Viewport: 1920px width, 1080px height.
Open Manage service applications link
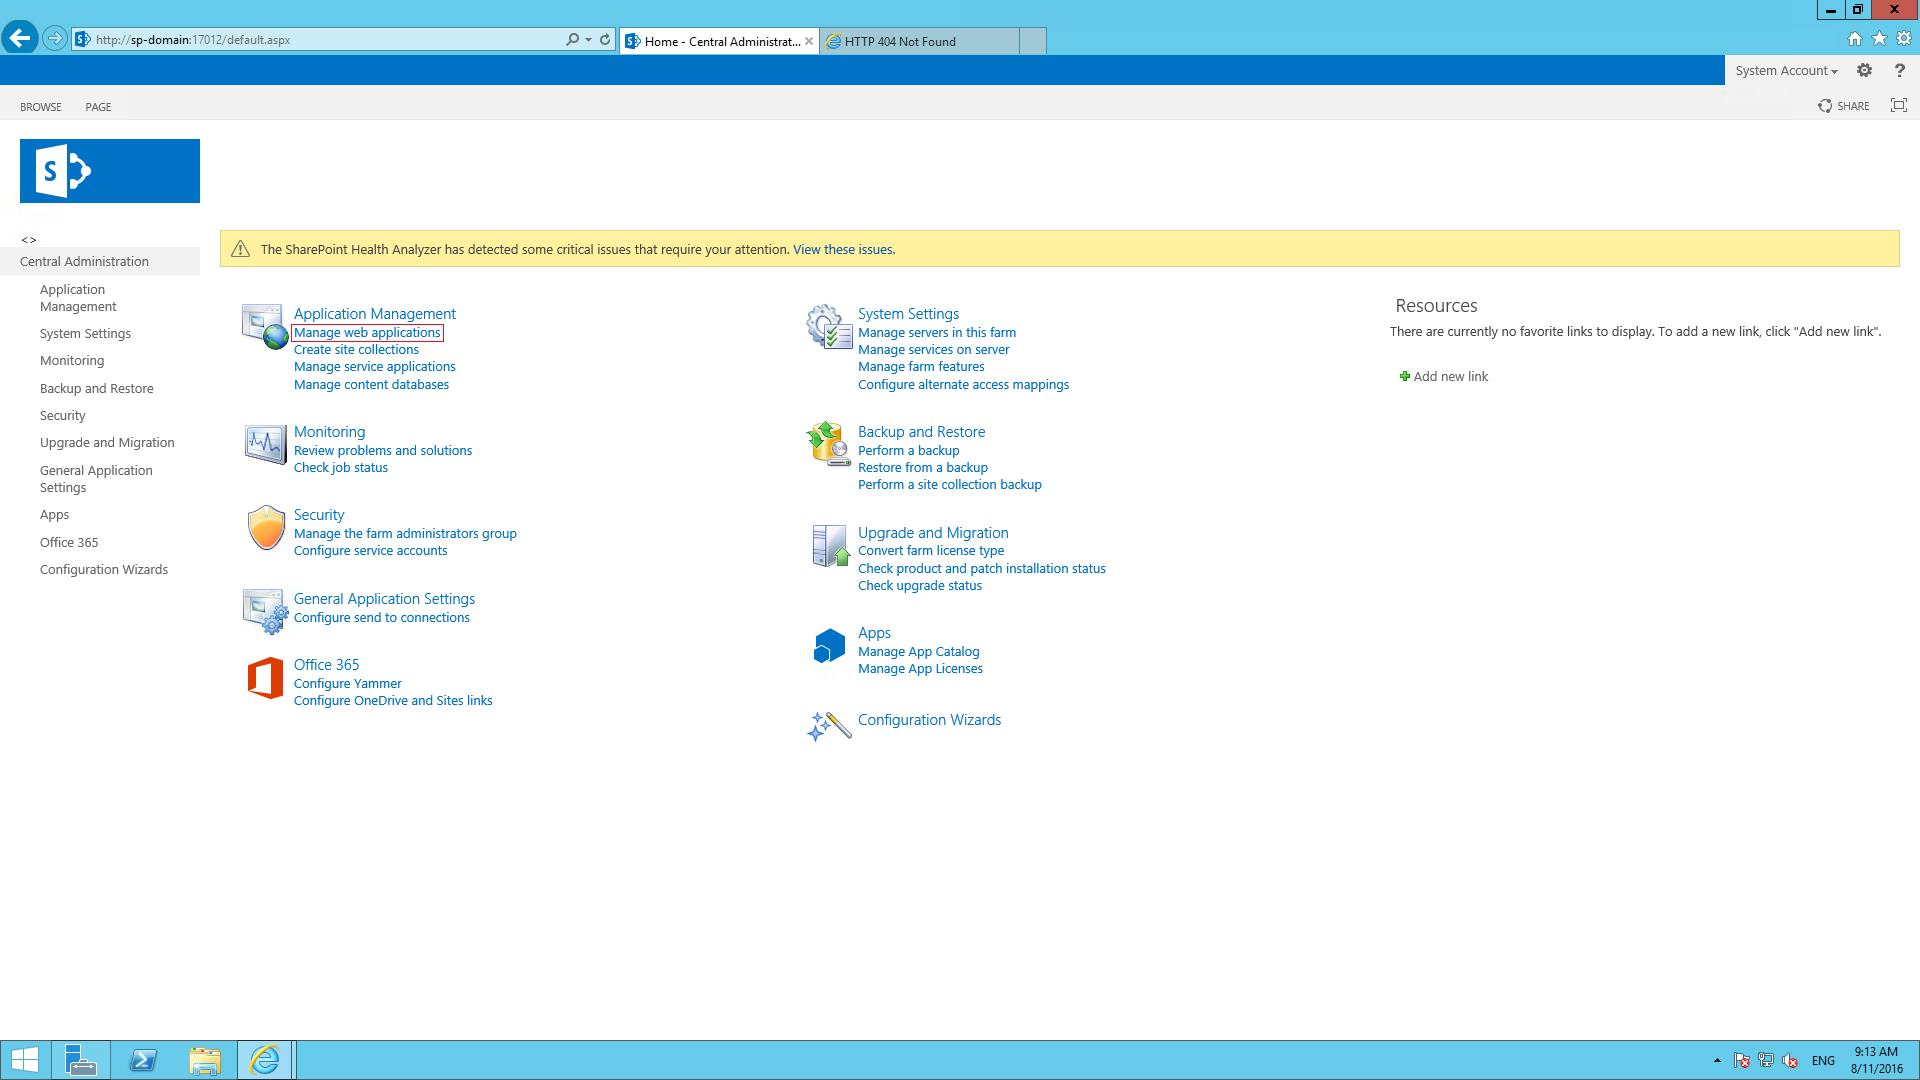click(x=374, y=367)
